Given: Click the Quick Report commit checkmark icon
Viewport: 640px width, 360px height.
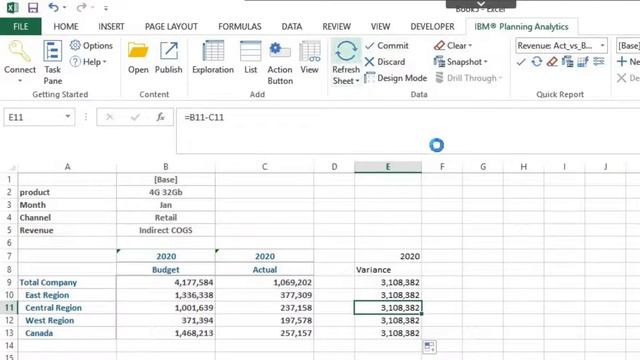Looking at the screenshot, I should click(521, 62).
